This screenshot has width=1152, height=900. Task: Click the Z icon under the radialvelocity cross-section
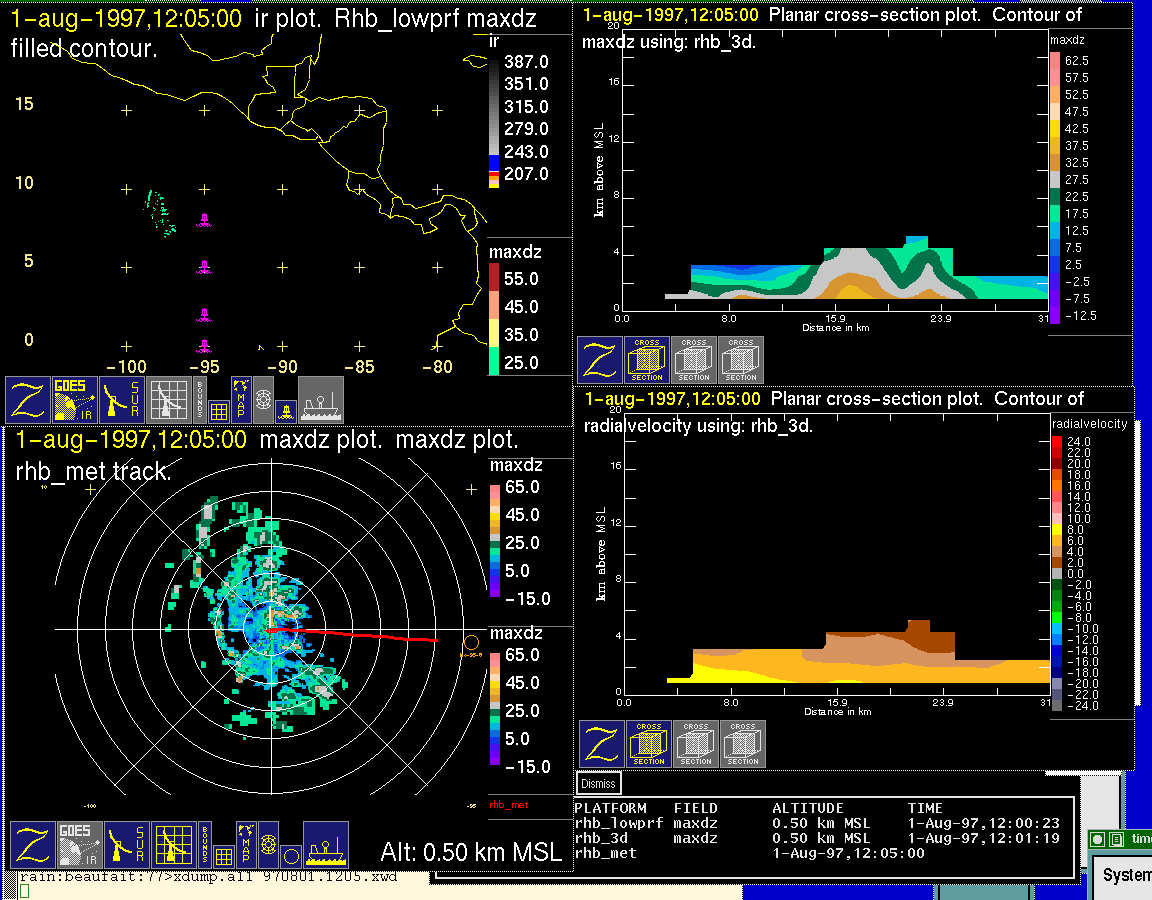(x=601, y=743)
